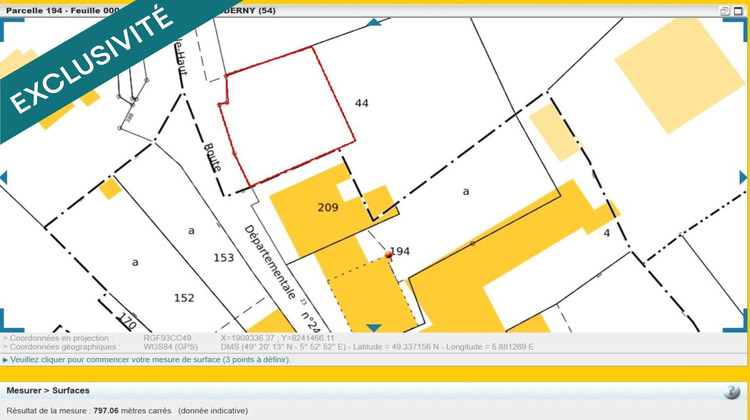Click the 797.06 mètres carrés result
The height and width of the screenshot is (420, 750).
point(132,410)
